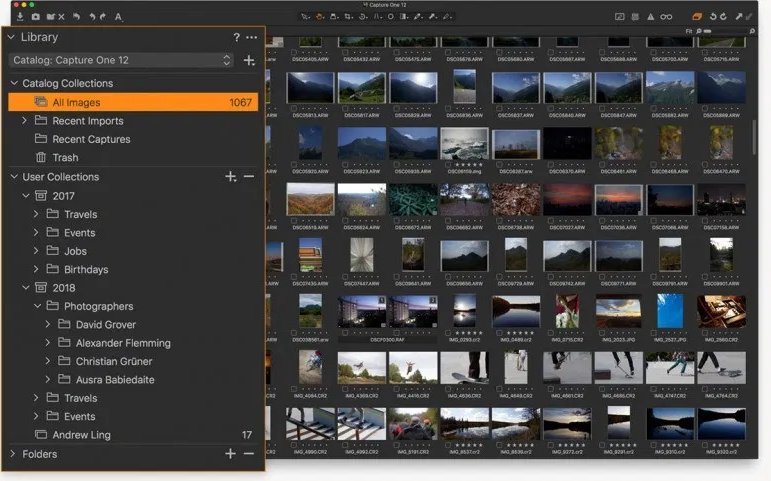
Task: Collapse the 2017 project group
Action: [26, 196]
